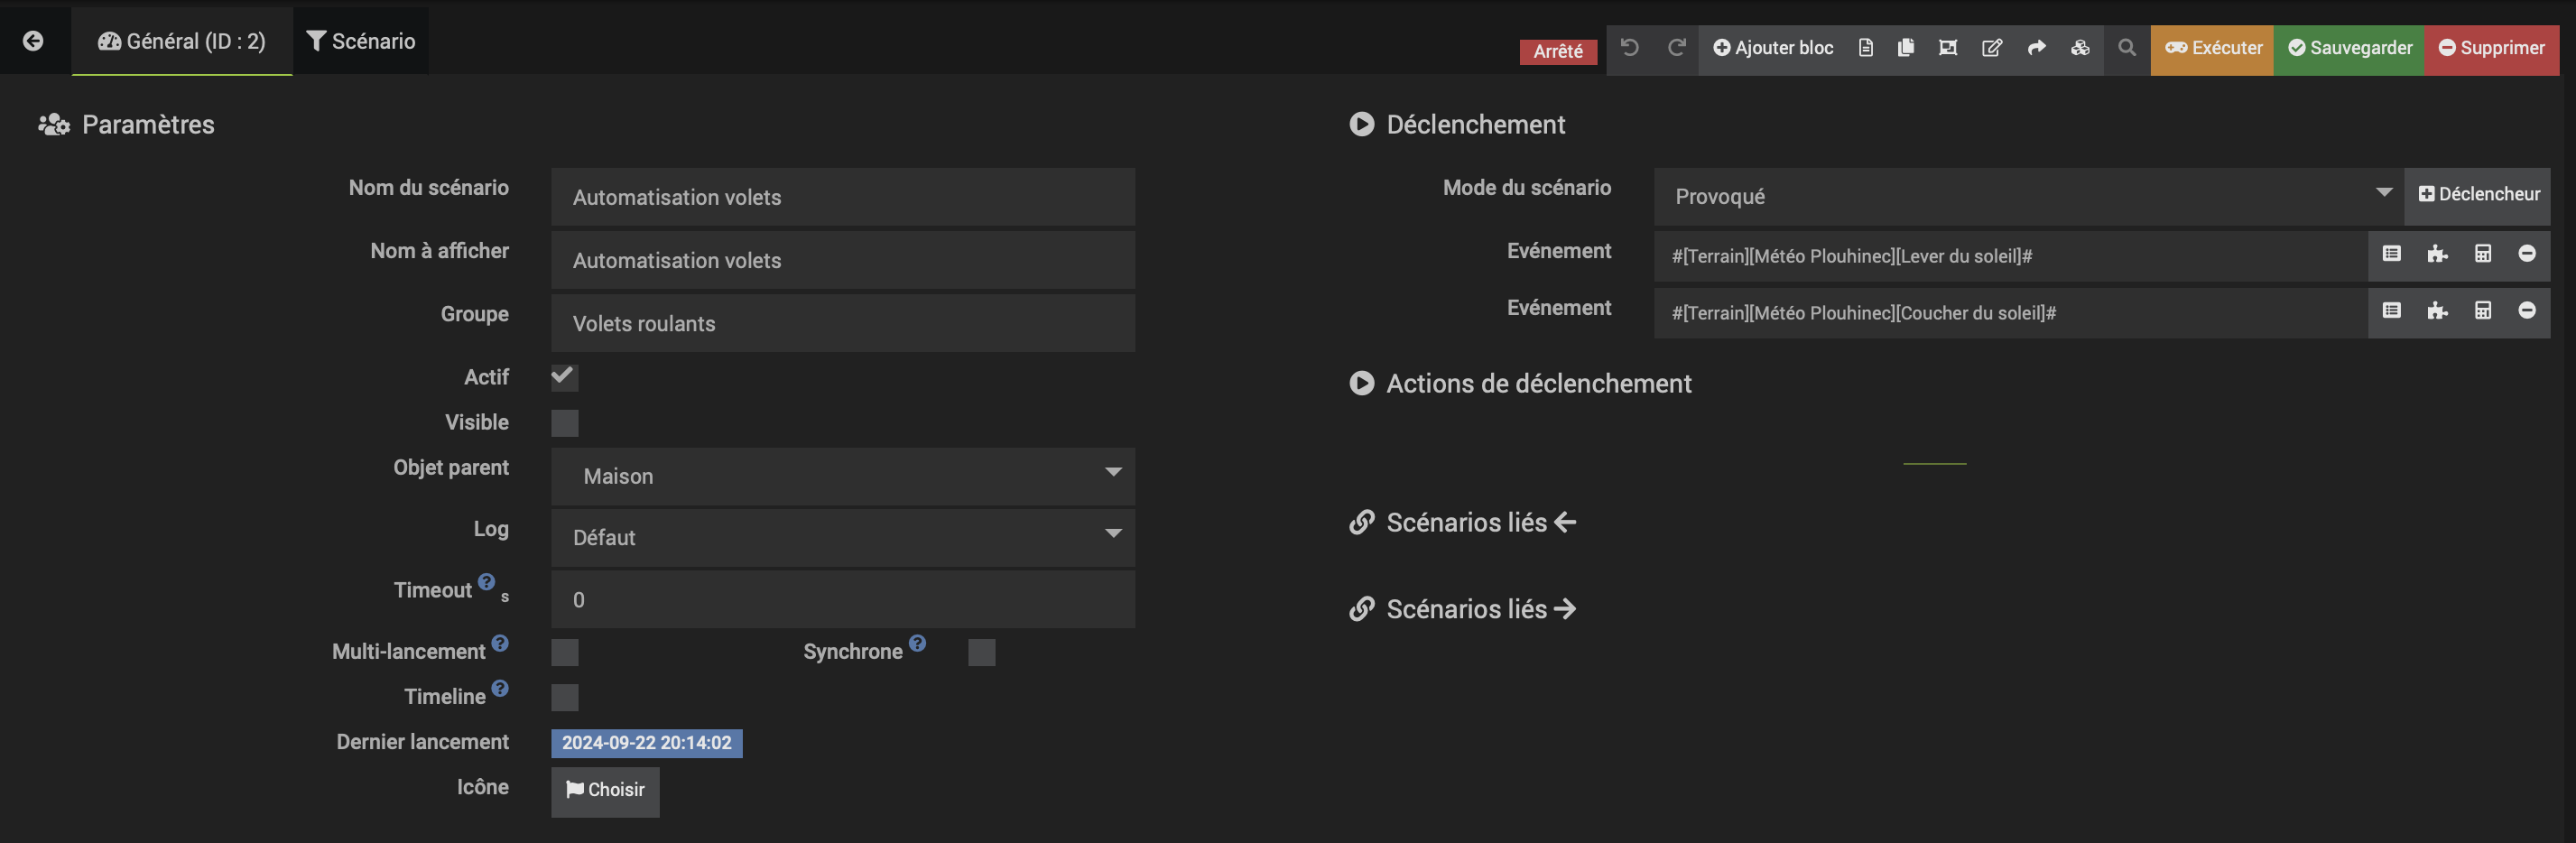The image size is (2576, 843).
Task: Select the Général (ID : 2) tab
Action: coord(182,41)
